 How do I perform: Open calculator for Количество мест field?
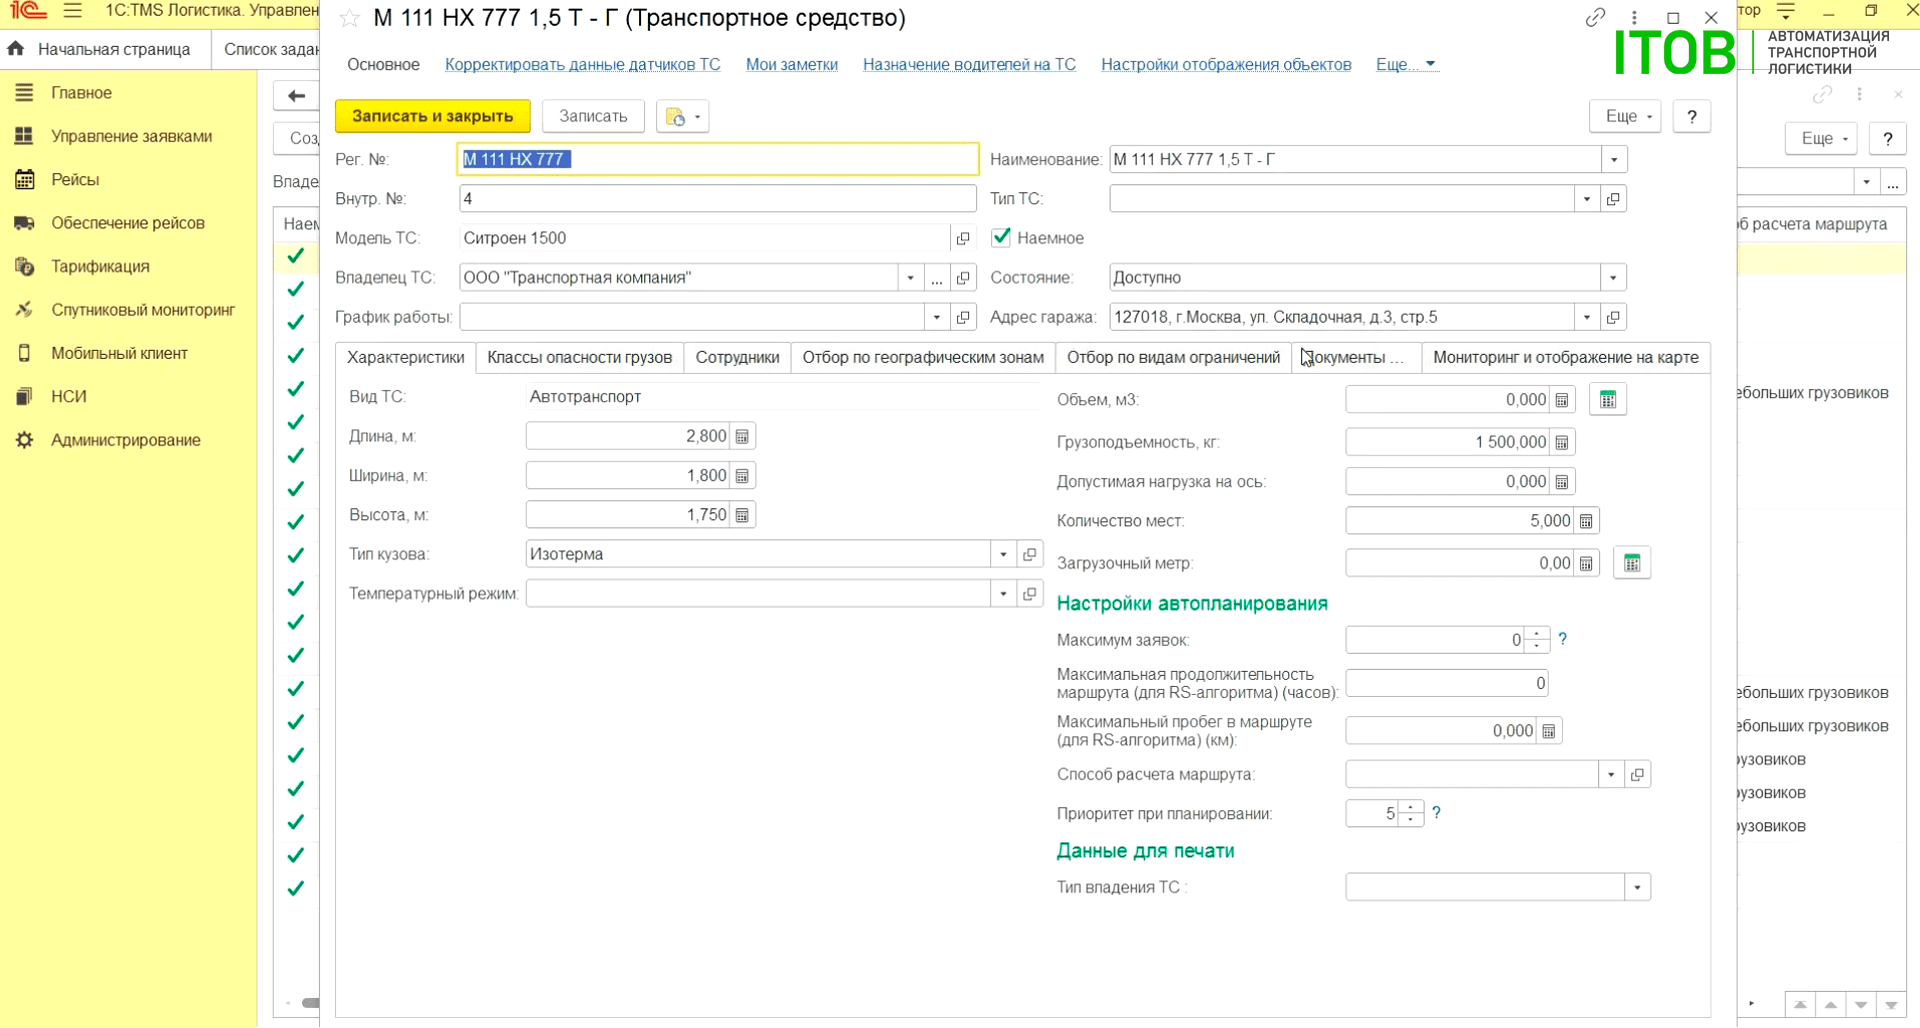pos(1586,521)
